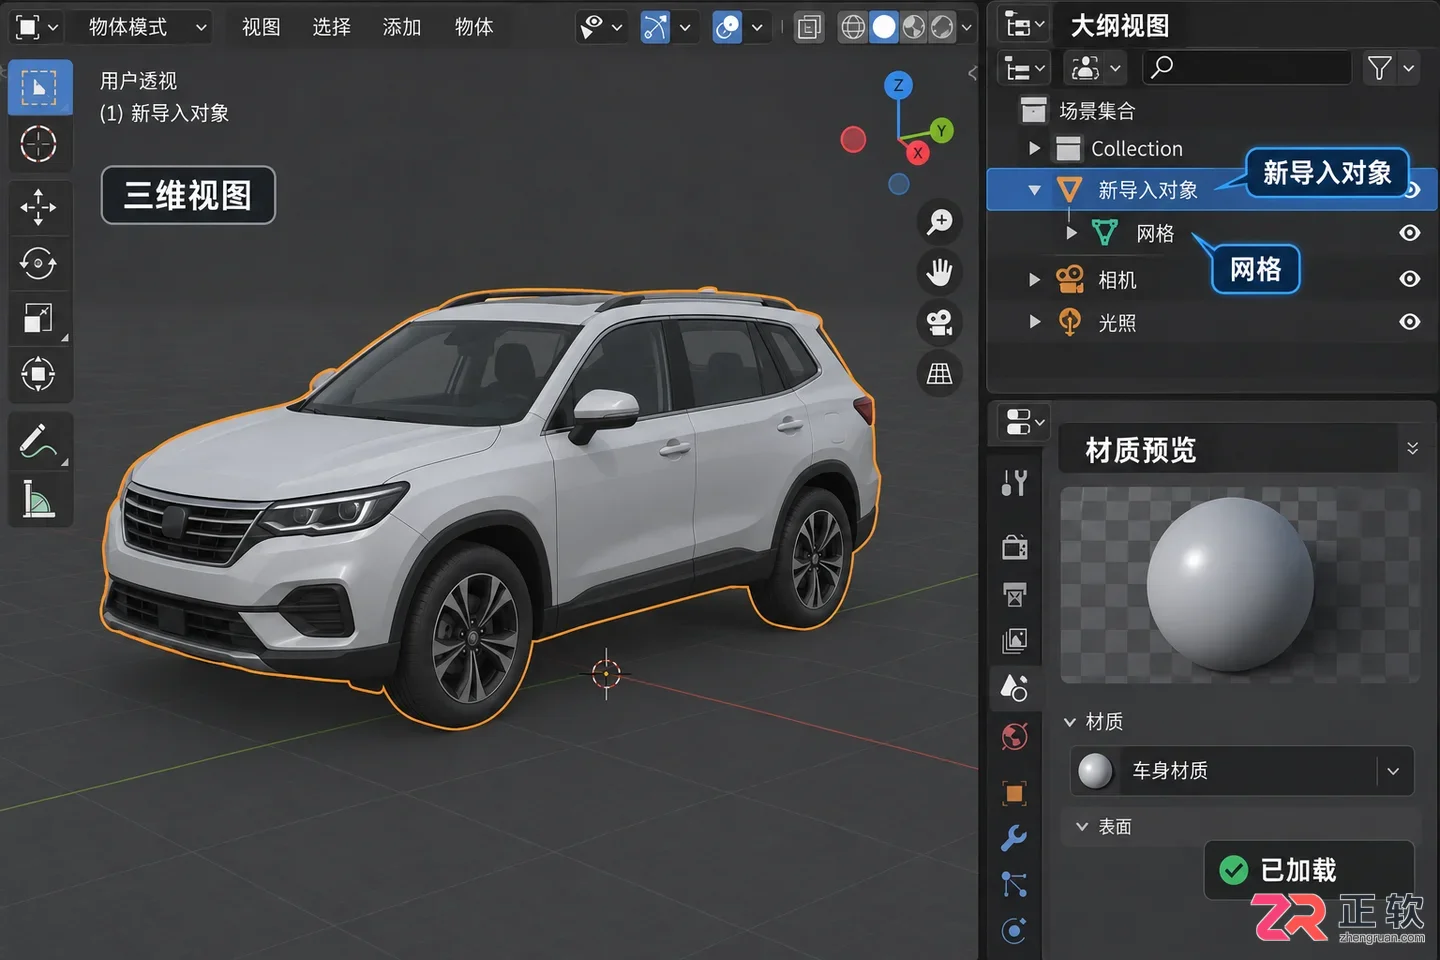
Task: Click the X axis on navigation gizmo
Action: (917, 153)
